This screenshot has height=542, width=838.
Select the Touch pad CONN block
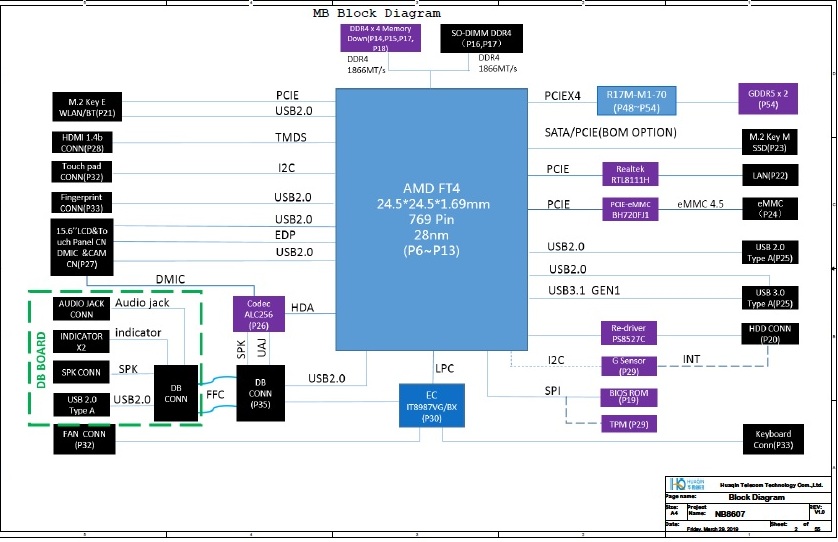(86, 171)
